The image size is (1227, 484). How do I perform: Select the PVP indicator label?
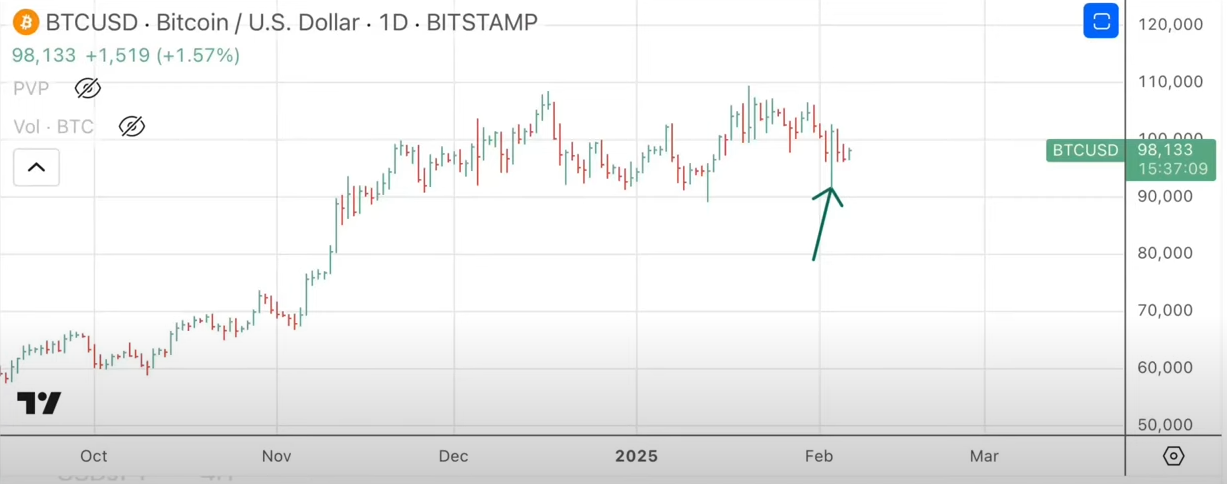tap(32, 89)
